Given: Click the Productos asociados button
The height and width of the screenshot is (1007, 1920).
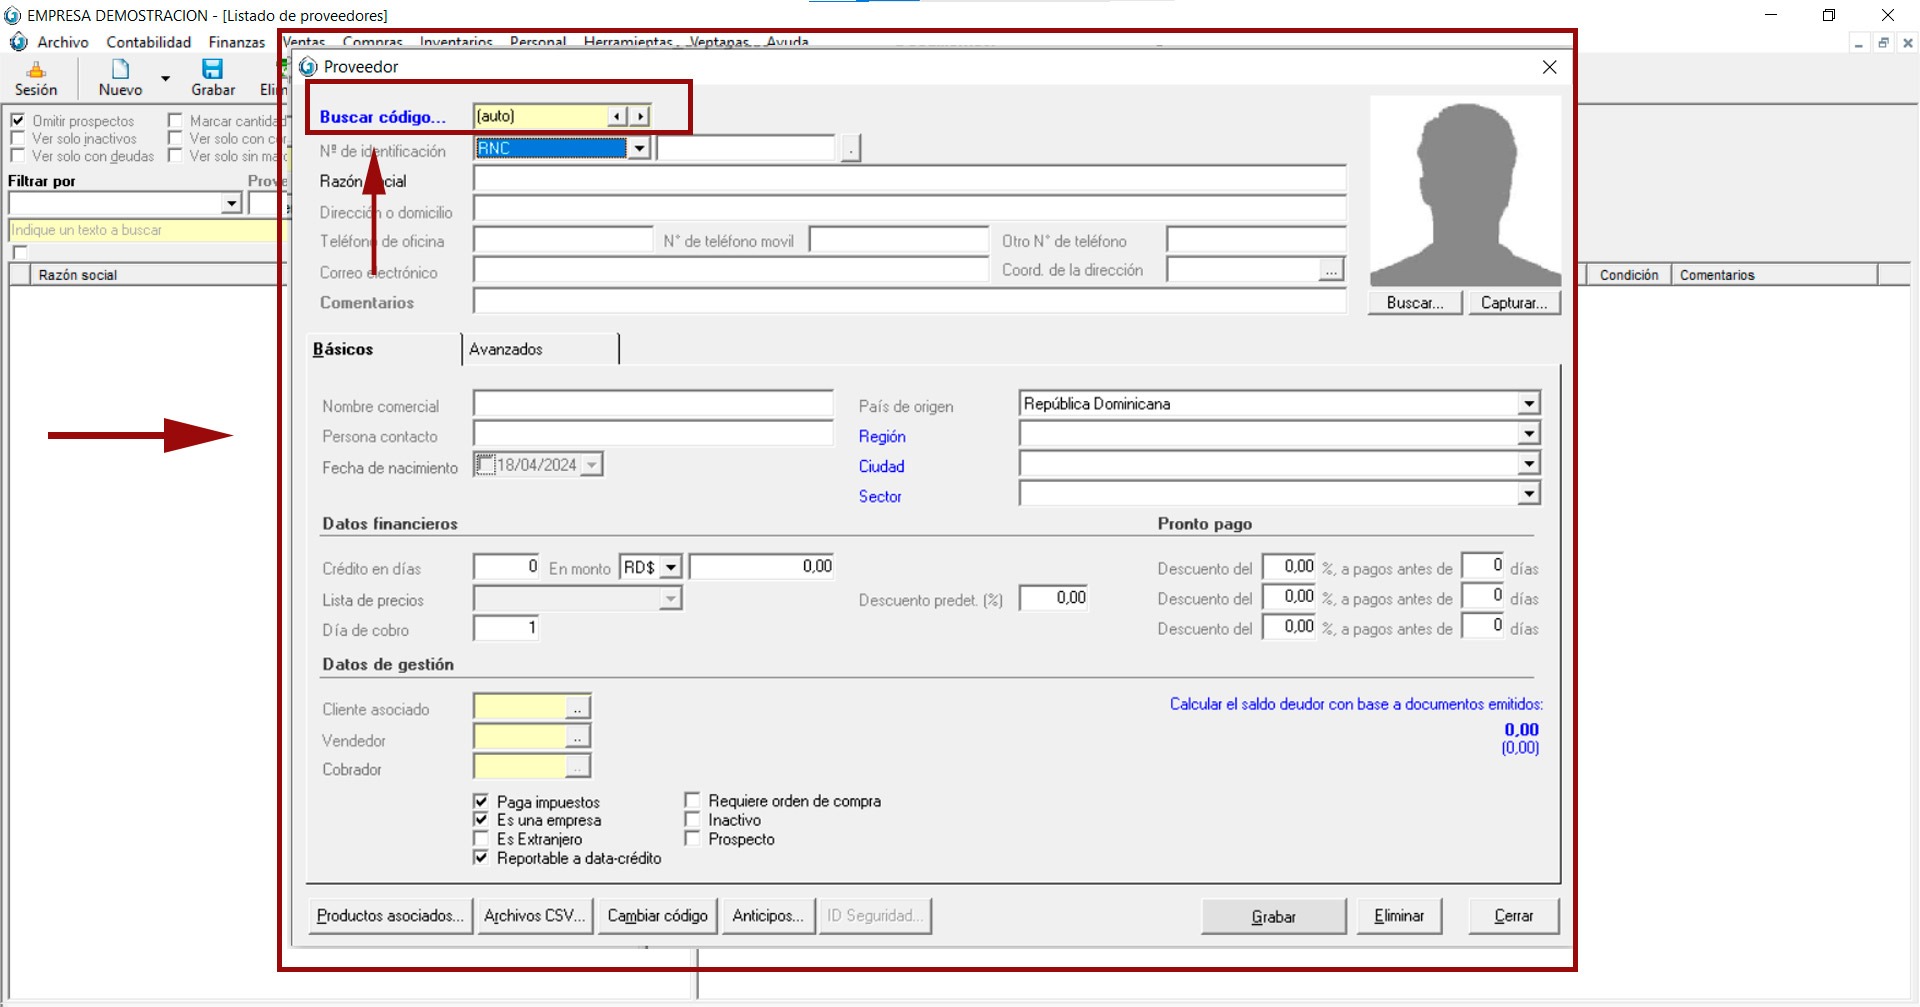Looking at the screenshot, I should point(389,916).
